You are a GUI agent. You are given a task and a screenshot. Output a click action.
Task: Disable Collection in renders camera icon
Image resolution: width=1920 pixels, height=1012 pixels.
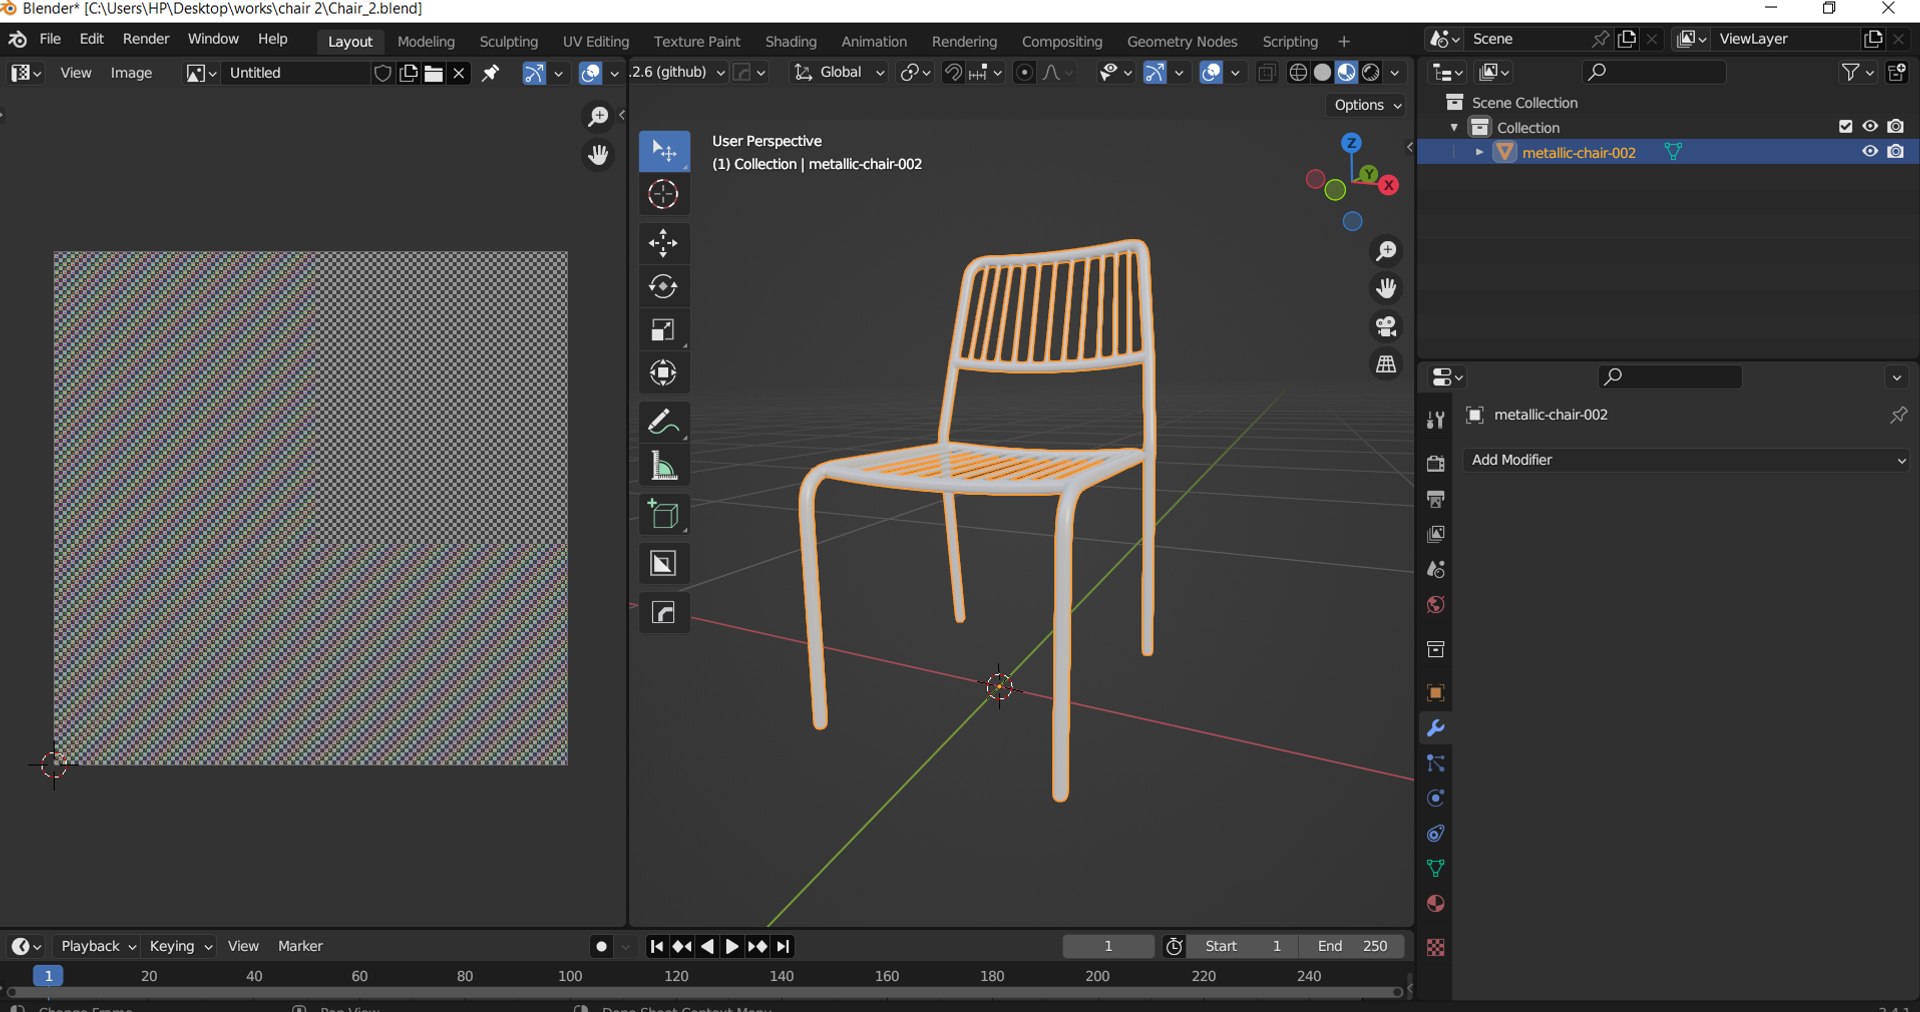(x=1895, y=127)
